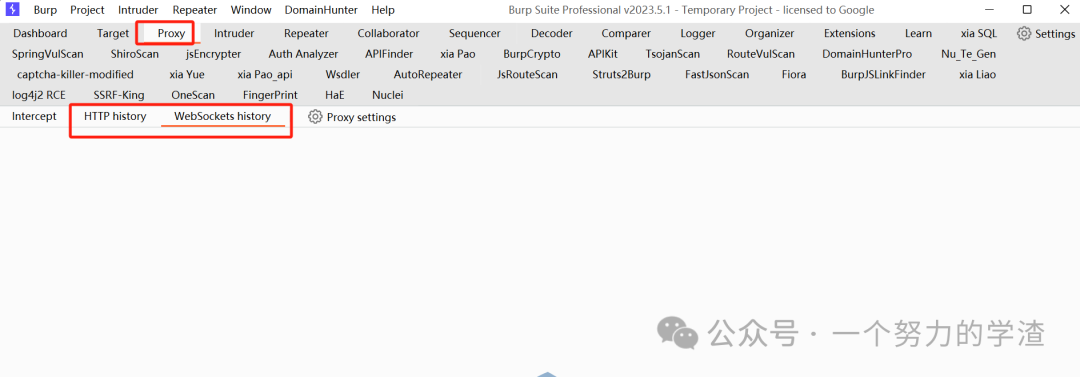Image resolution: width=1080 pixels, height=377 pixels.
Task: Open the Auth Analyzer tab
Action: tap(303, 54)
